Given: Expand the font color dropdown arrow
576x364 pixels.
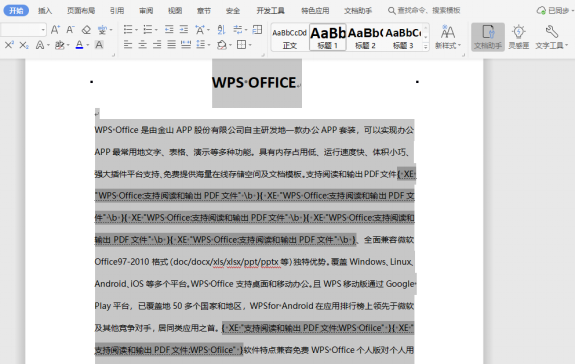Looking at the screenshot, I should (88, 45).
